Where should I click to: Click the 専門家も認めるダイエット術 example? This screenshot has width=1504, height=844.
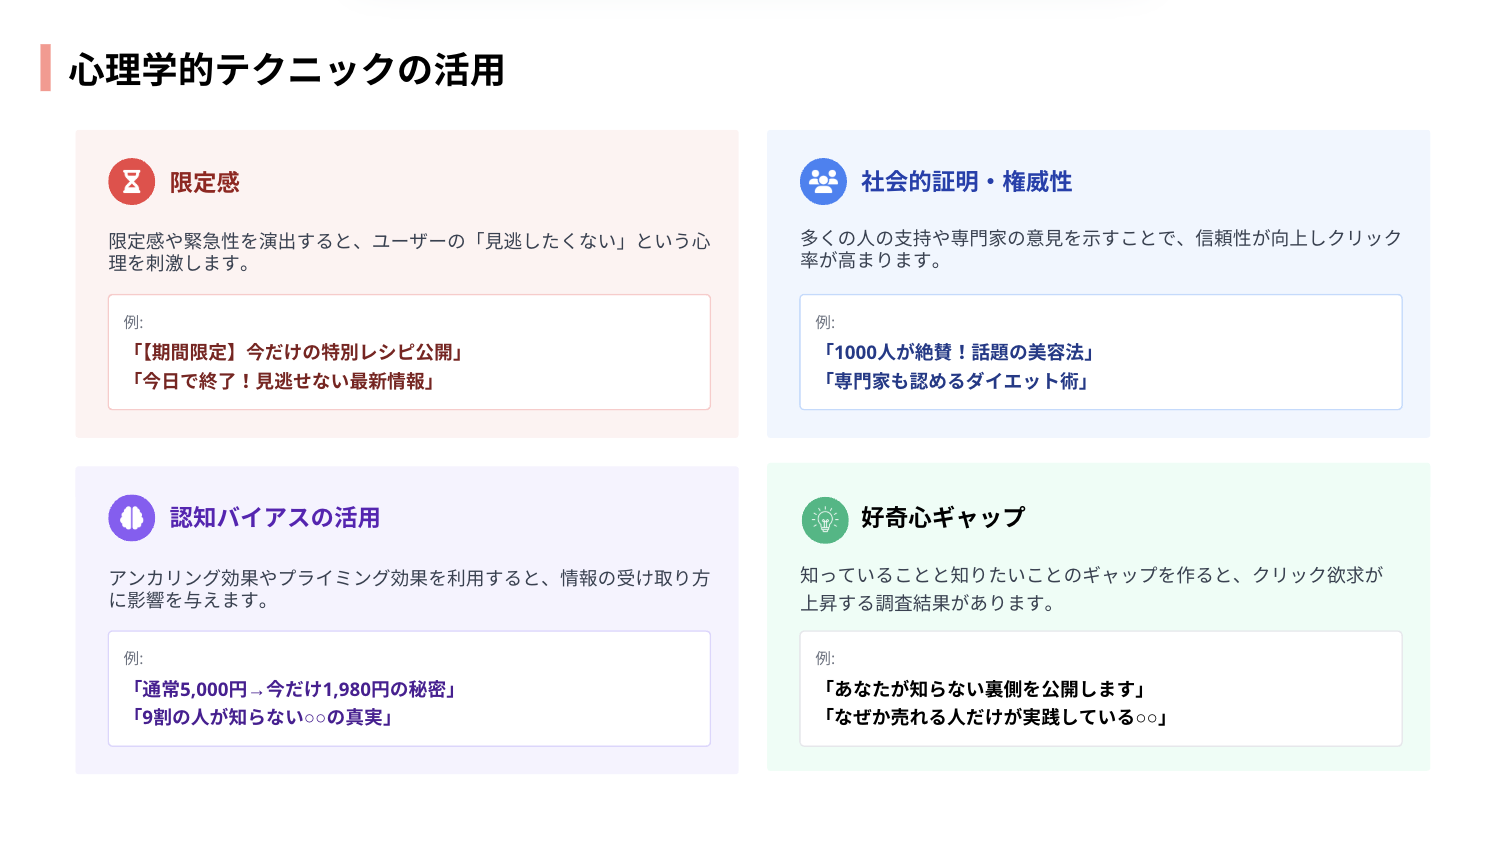tap(954, 381)
